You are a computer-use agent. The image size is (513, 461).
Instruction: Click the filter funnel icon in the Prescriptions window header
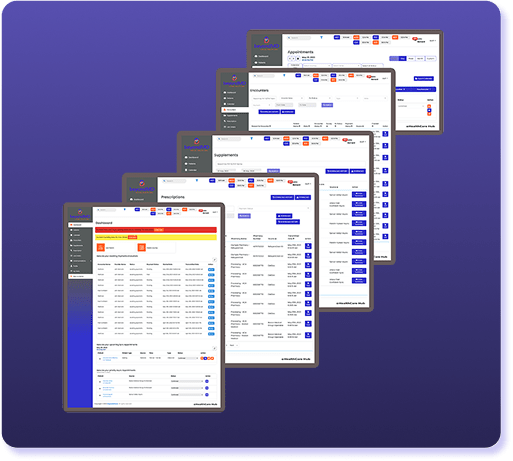point(197,180)
